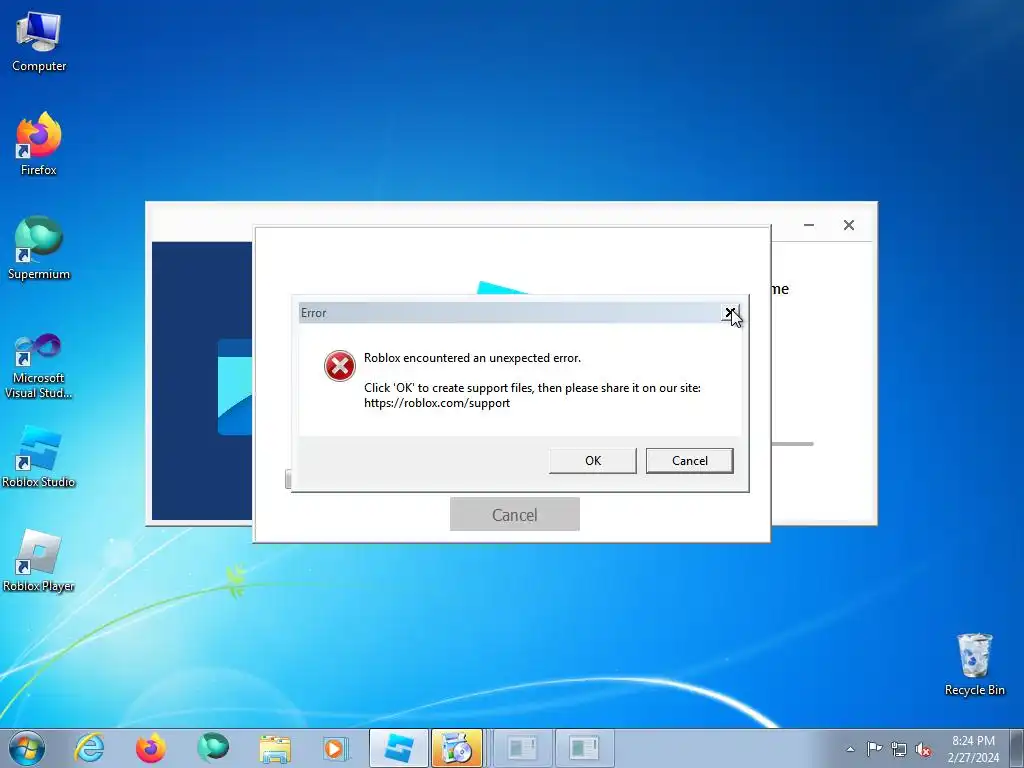Open the network tray icon
The width and height of the screenshot is (1024, 768).
coord(899,749)
